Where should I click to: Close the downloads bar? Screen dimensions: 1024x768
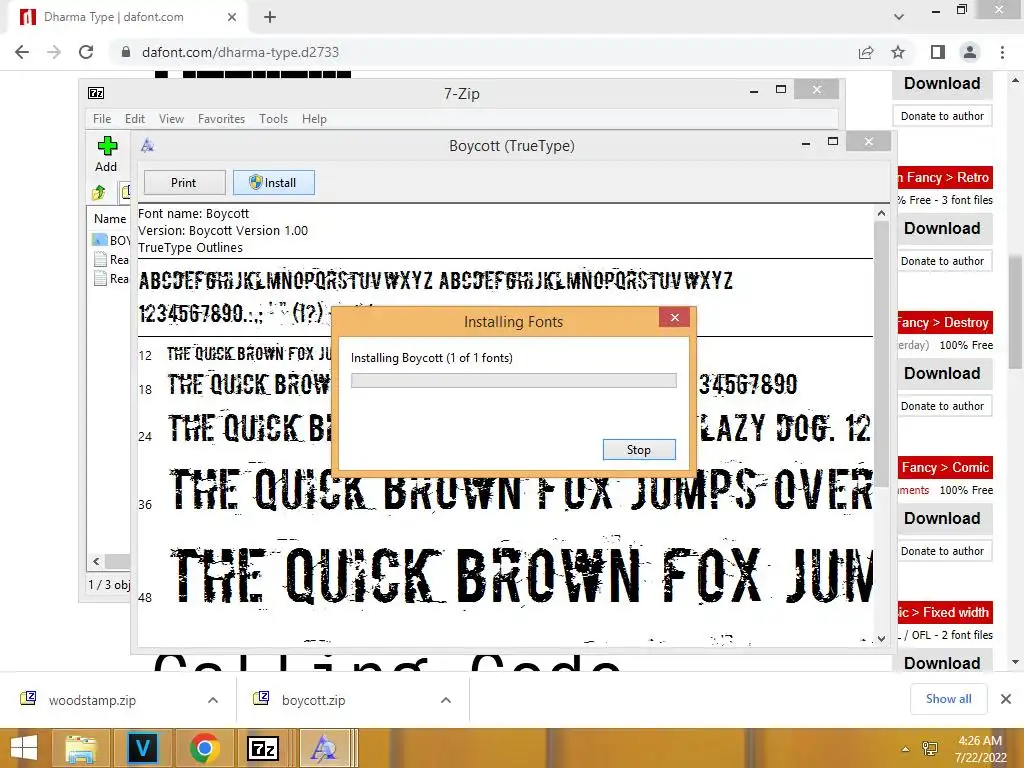click(x=1006, y=699)
